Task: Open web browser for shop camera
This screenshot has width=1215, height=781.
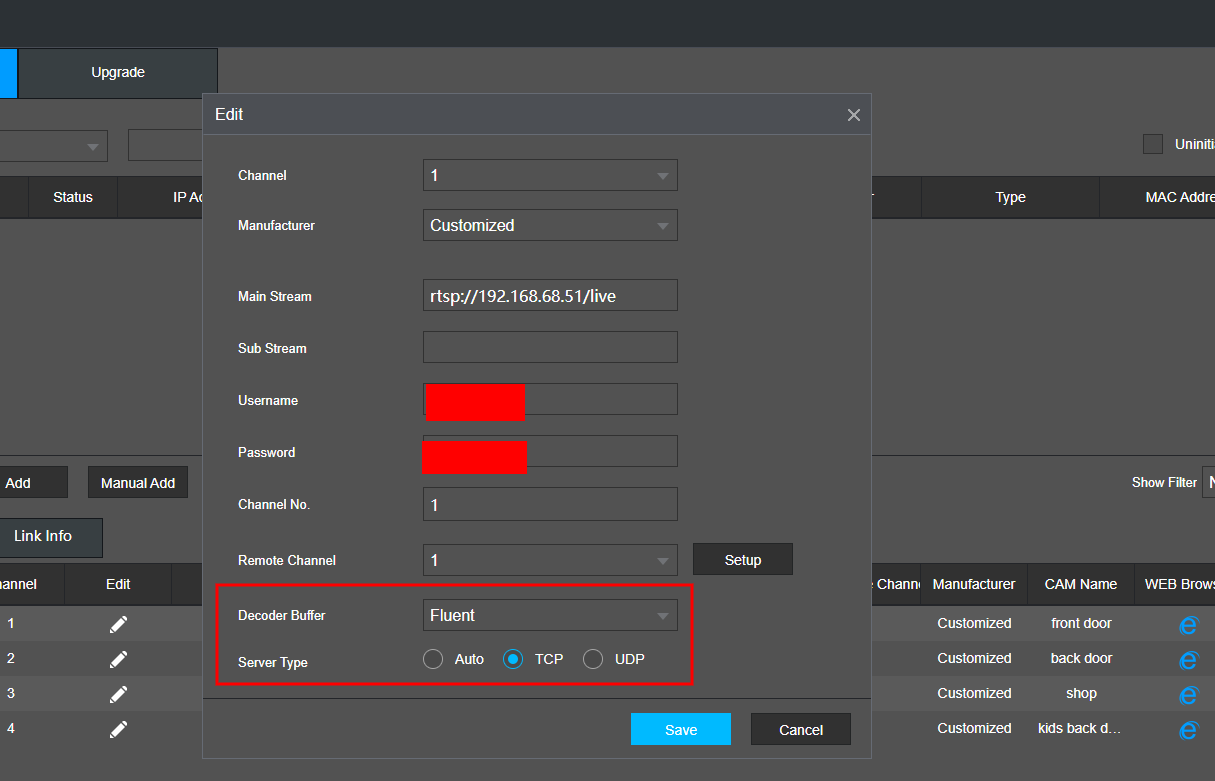Action: 1188,695
